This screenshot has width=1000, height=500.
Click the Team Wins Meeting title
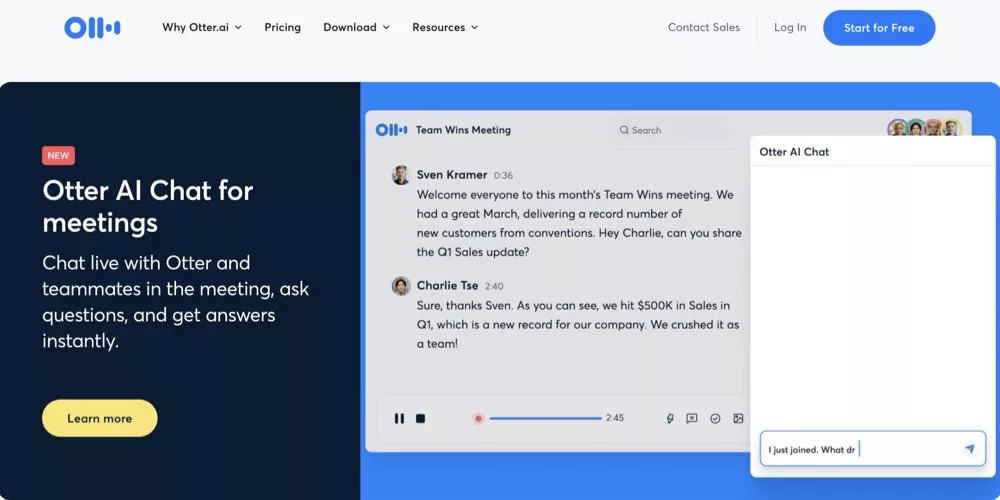463,130
